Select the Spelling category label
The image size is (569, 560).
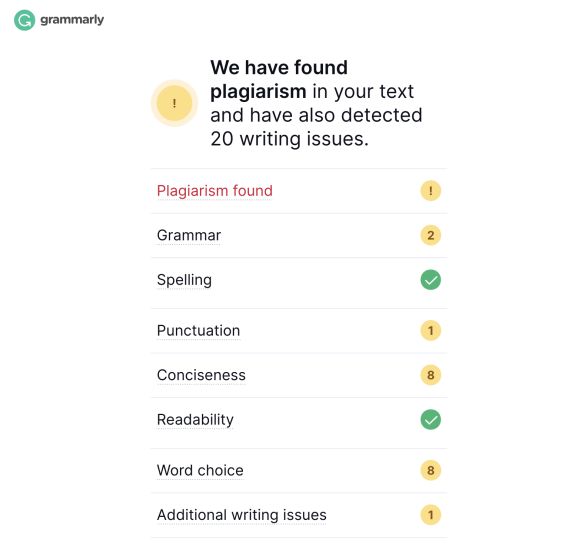click(x=184, y=280)
